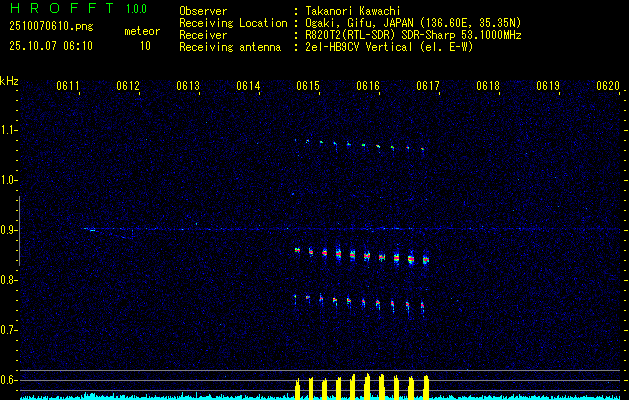Click the meteor count label
Screen dimensions: 629x400
tap(142, 31)
